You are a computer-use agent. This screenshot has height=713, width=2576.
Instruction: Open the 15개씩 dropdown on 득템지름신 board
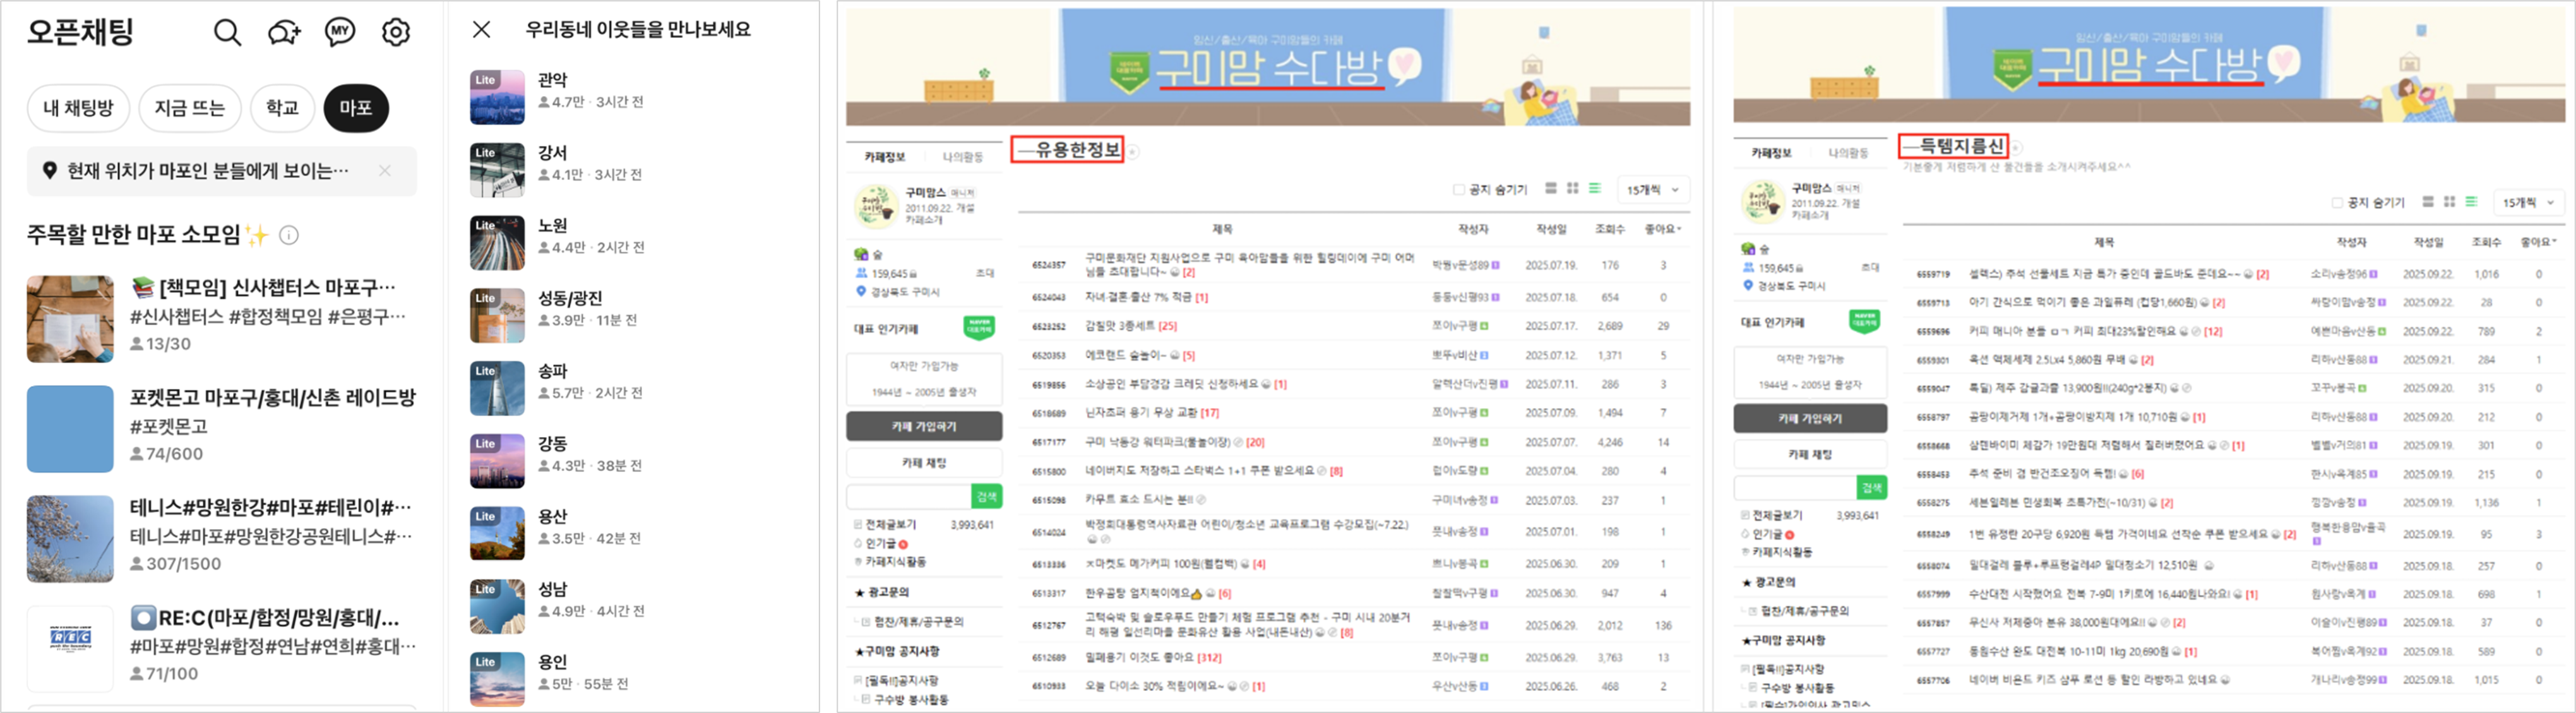point(2528,203)
